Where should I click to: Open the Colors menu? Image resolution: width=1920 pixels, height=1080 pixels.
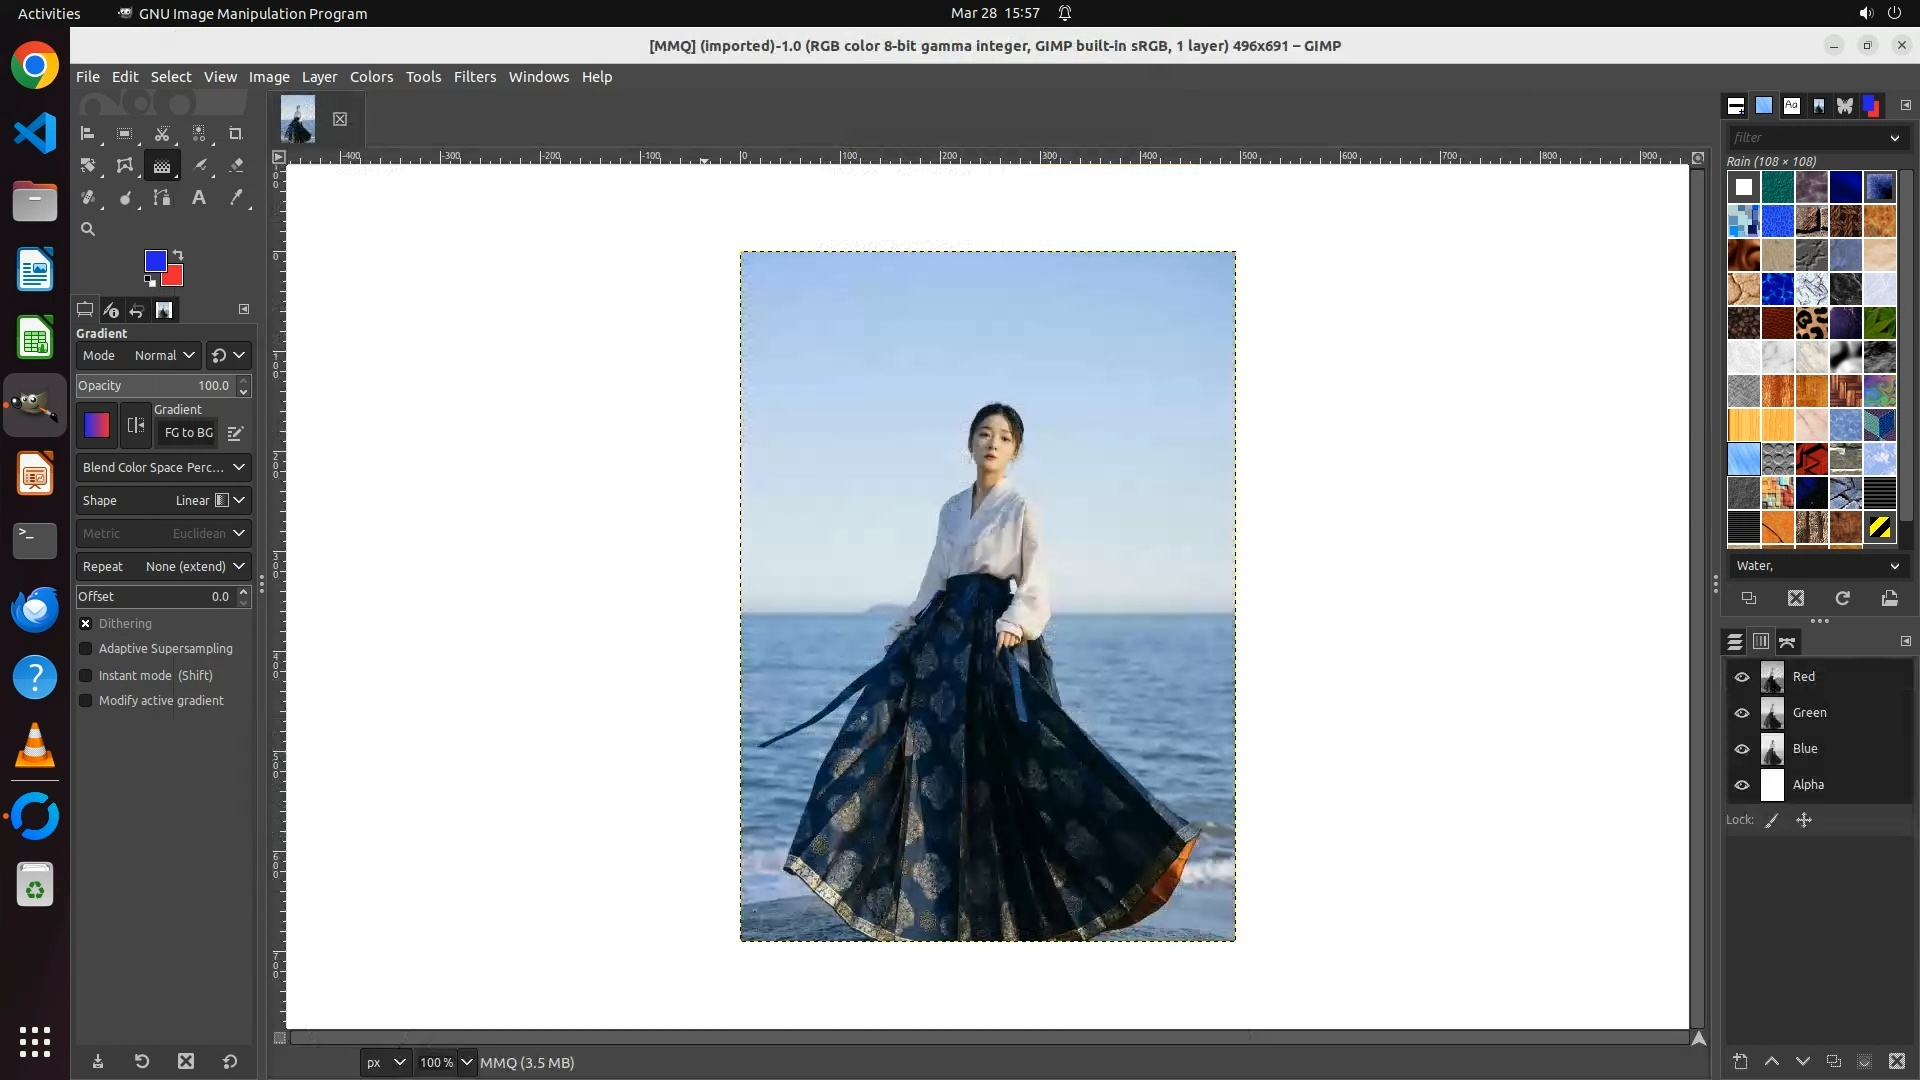pos(371,77)
